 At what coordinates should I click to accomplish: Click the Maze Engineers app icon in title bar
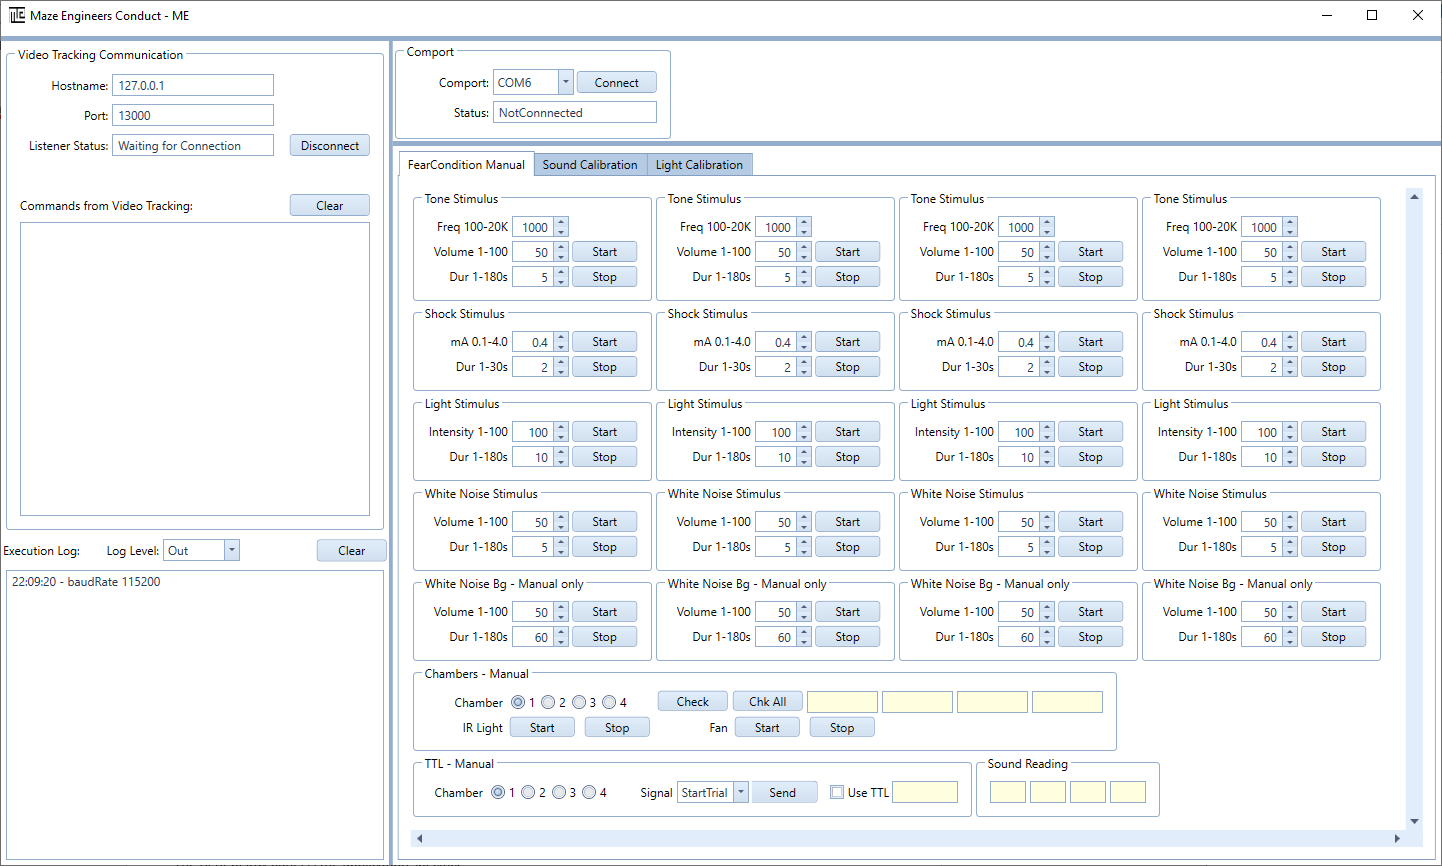17,15
